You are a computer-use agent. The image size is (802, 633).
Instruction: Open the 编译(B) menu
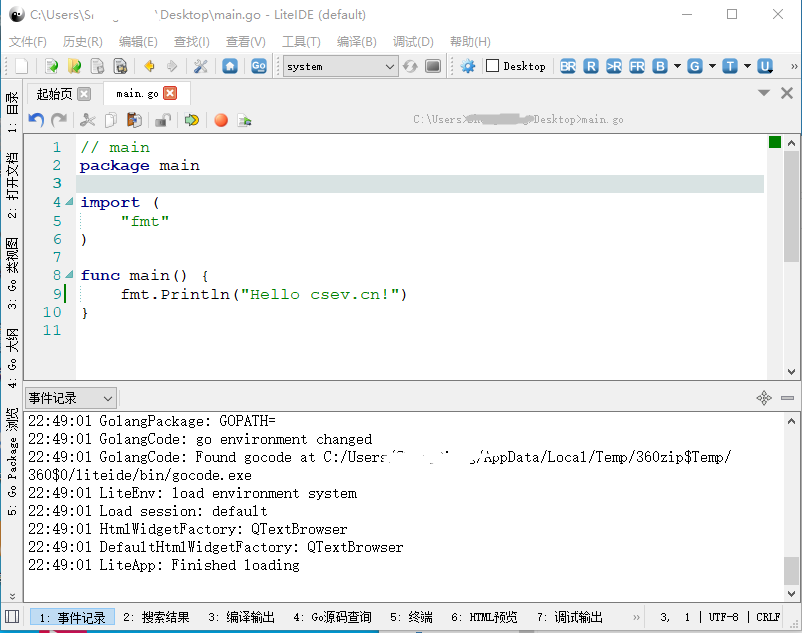[x=356, y=42]
